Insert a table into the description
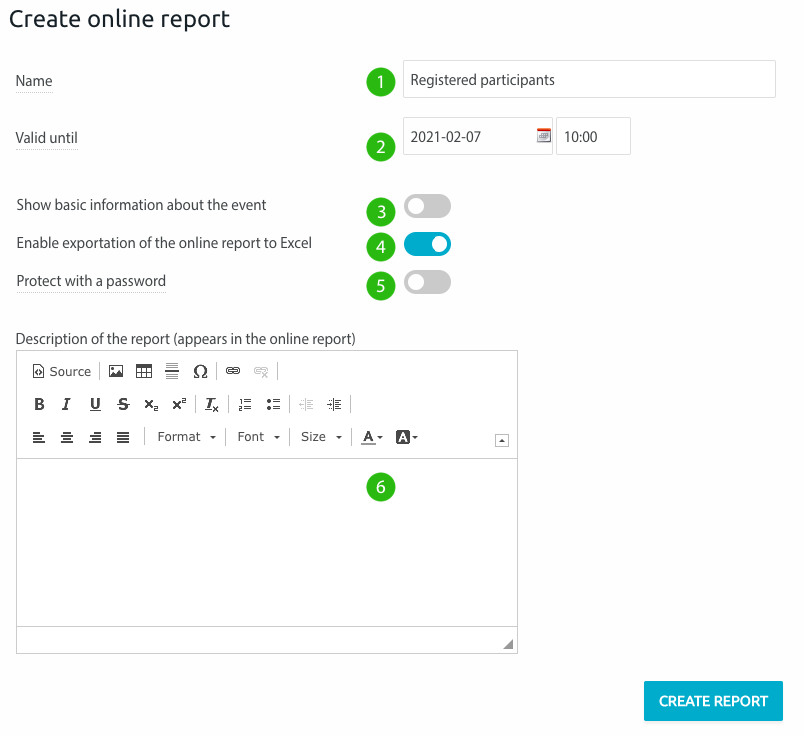This screenshot has height=736, width=804. 144,370
